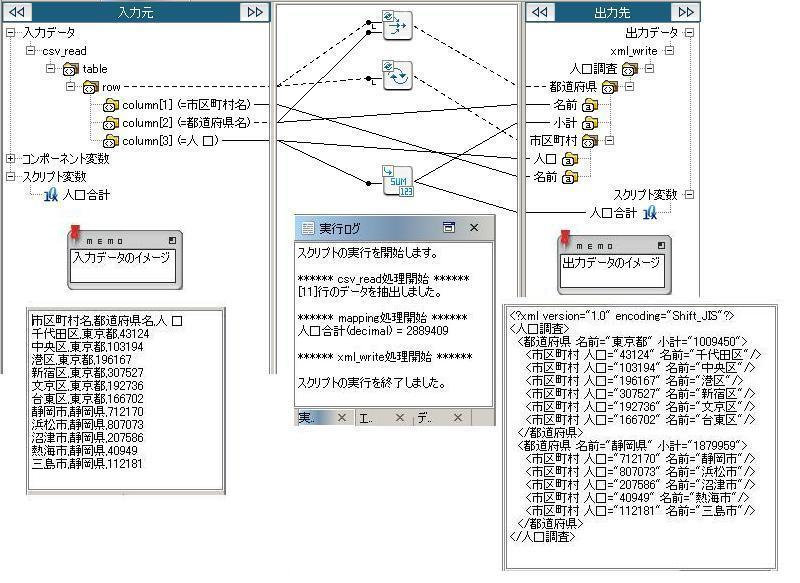Collapse スクリプト変数 node in 入力元 panel

pyautogui.click(x=10, y=176)
